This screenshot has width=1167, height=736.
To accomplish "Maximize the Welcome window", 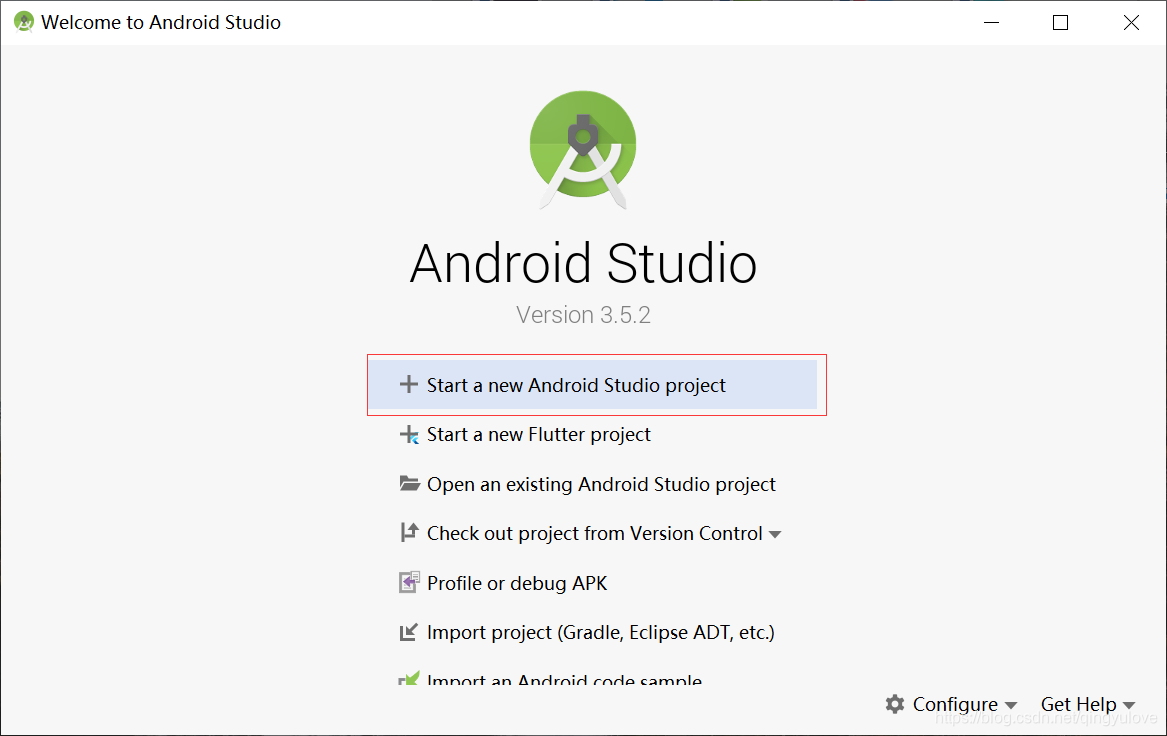I will click(1061, 22).
